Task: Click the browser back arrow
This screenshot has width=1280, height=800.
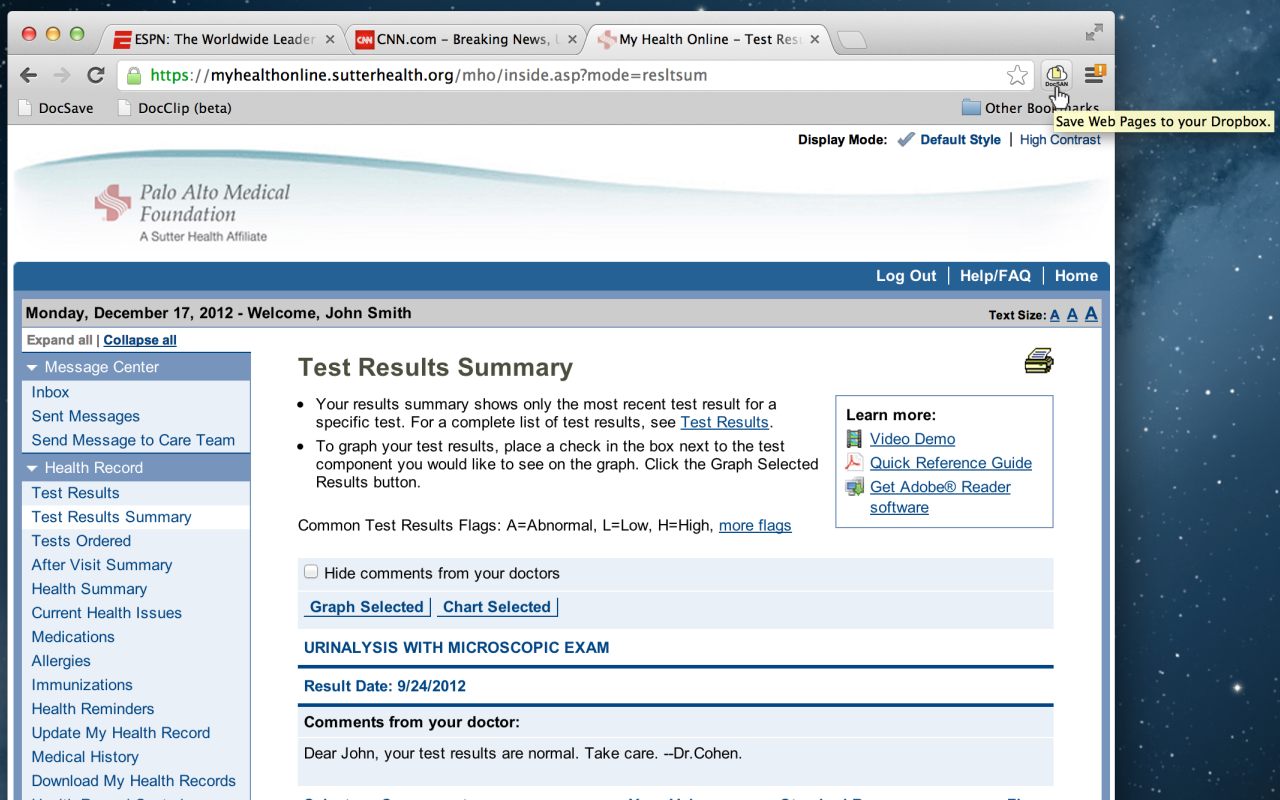Action: pyautogui.click(x=29, y=75)
